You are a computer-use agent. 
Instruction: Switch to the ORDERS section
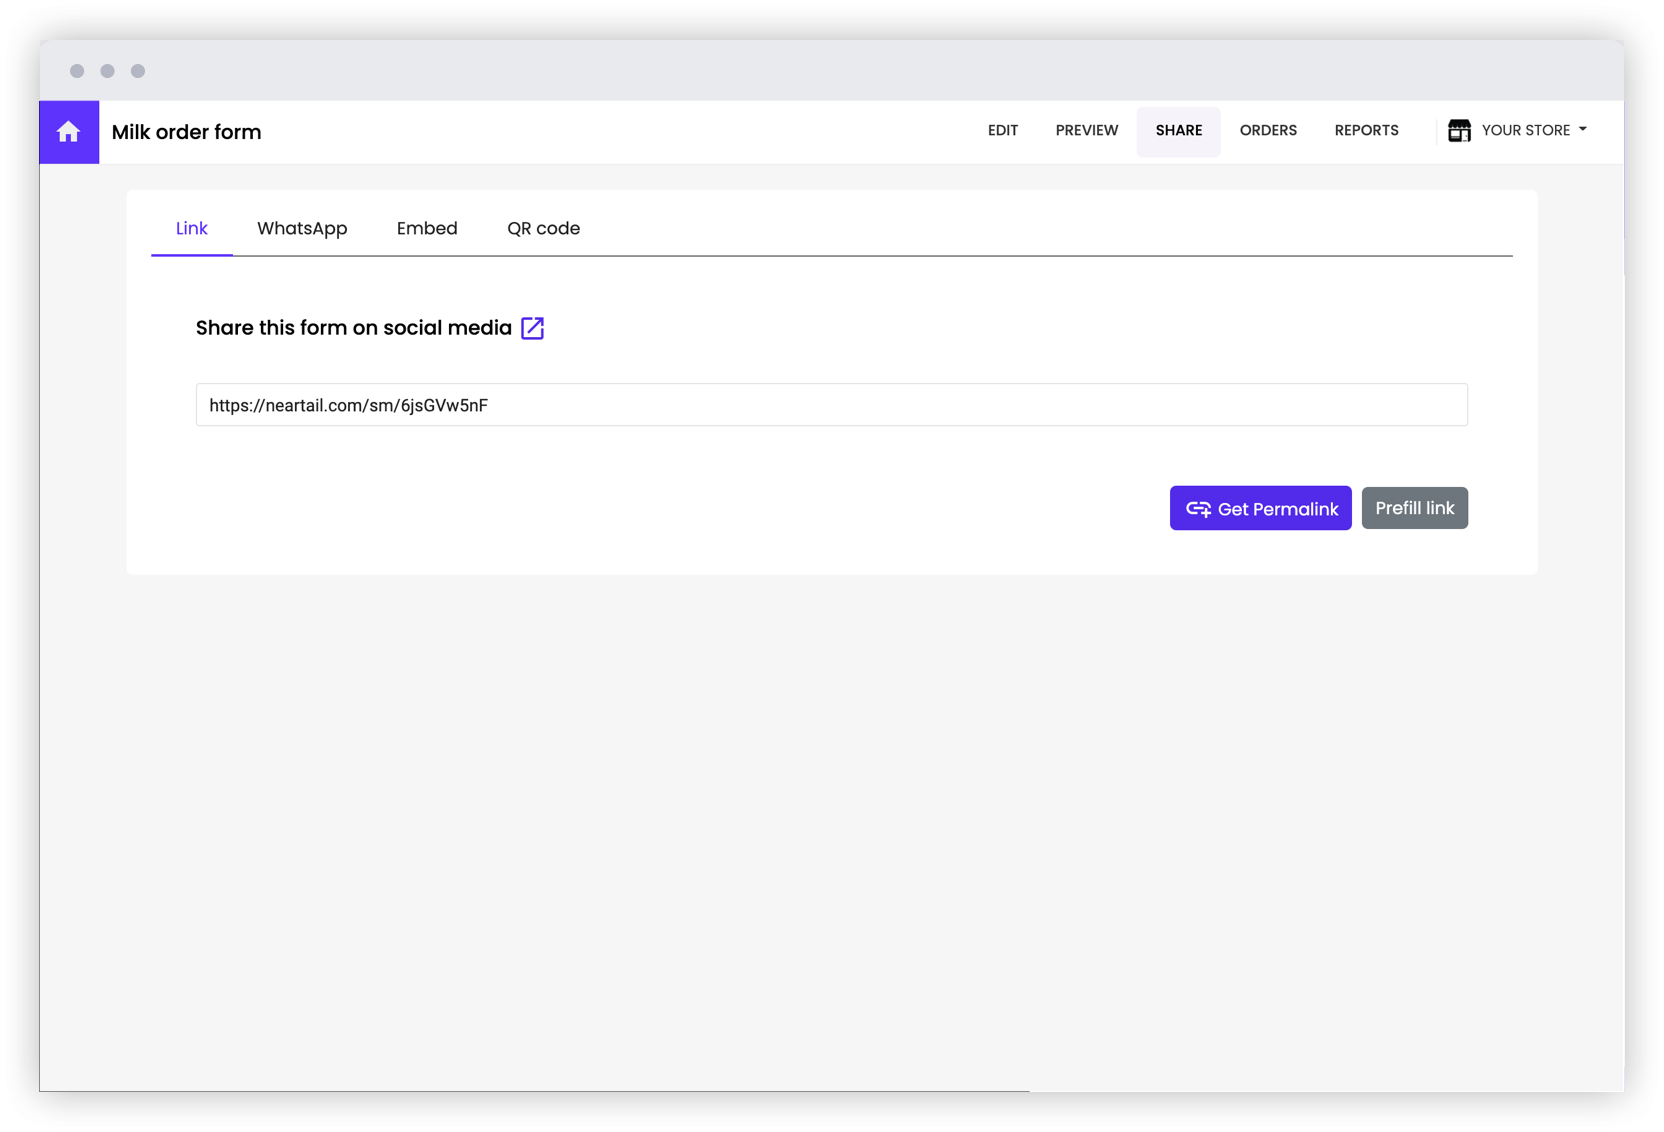tap(1268, 130)
